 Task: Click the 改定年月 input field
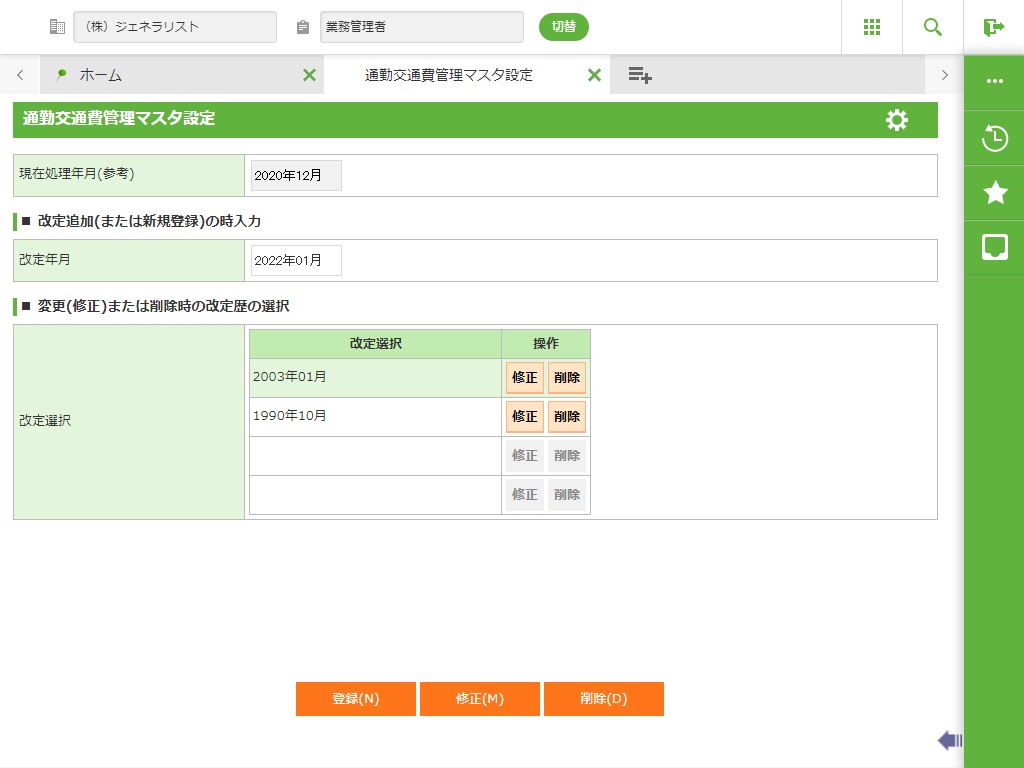tap(296, 260)
